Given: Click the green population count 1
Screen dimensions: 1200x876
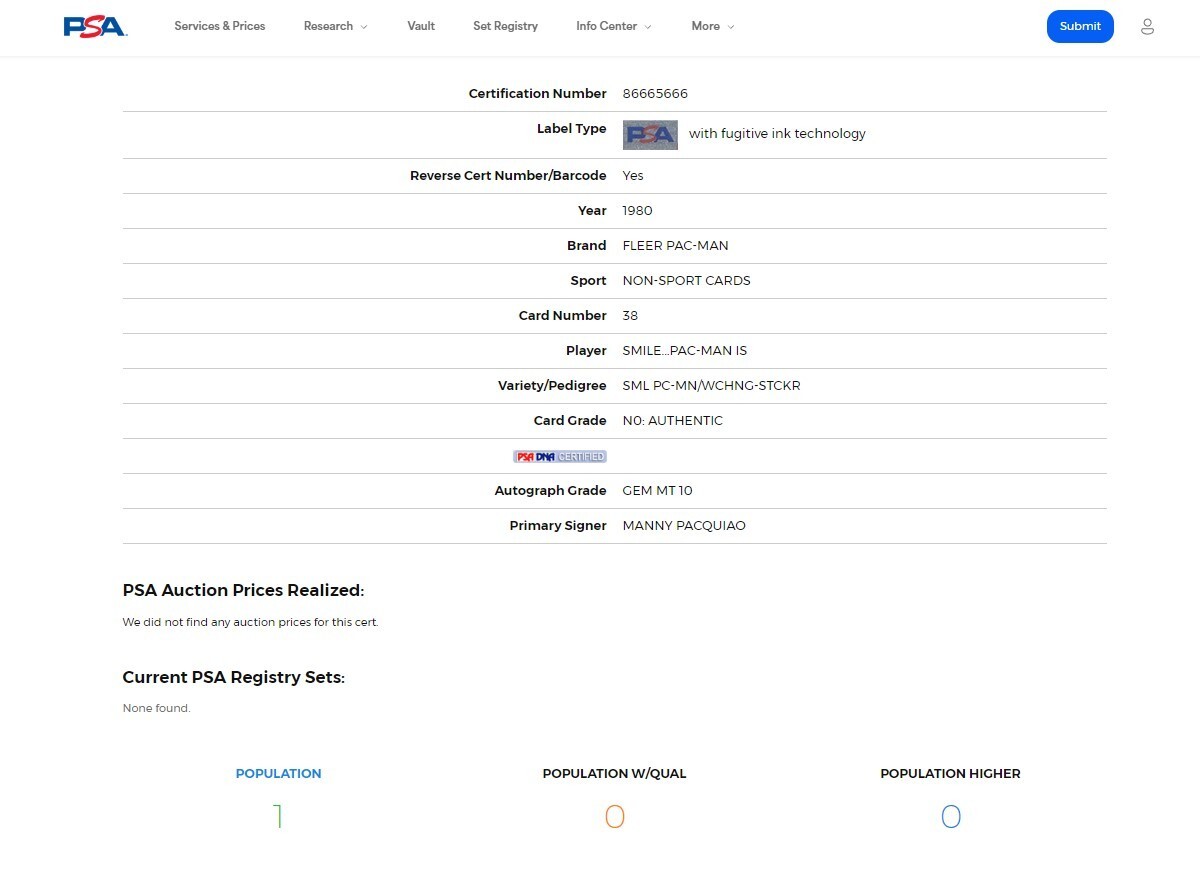Looking at the screenshot, I should 278,817.
